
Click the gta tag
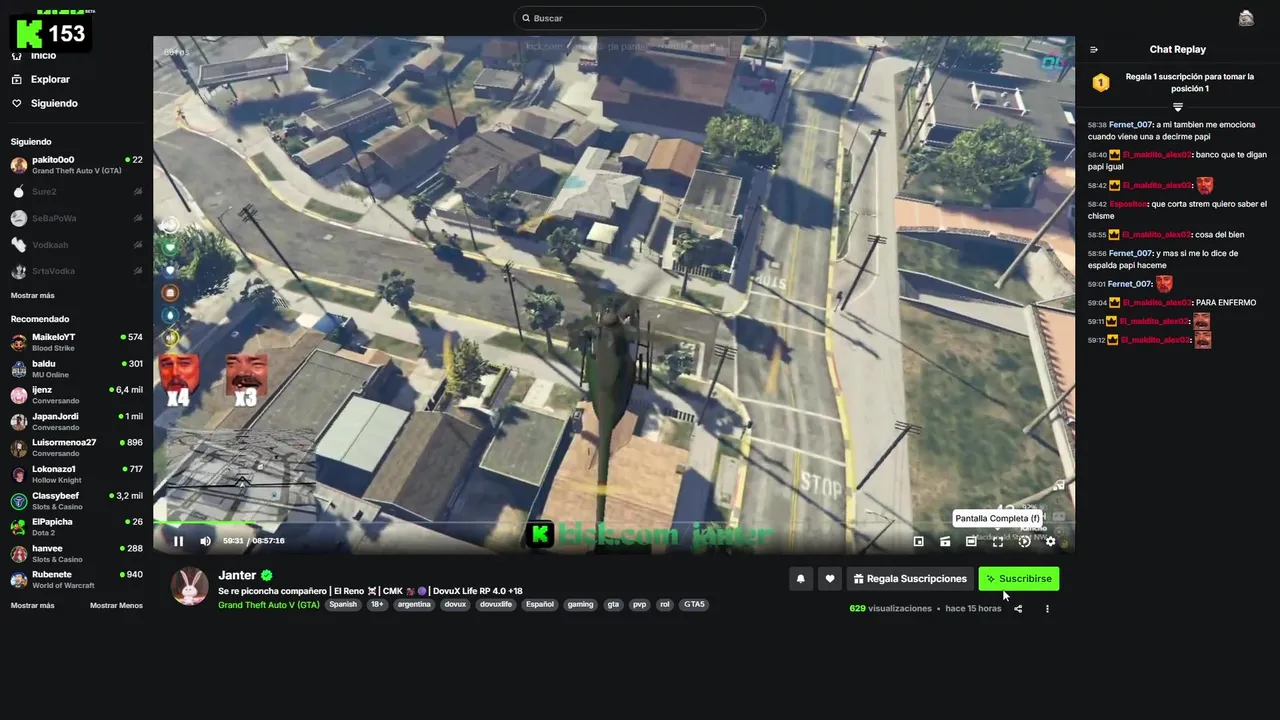[x=613, y=605]
